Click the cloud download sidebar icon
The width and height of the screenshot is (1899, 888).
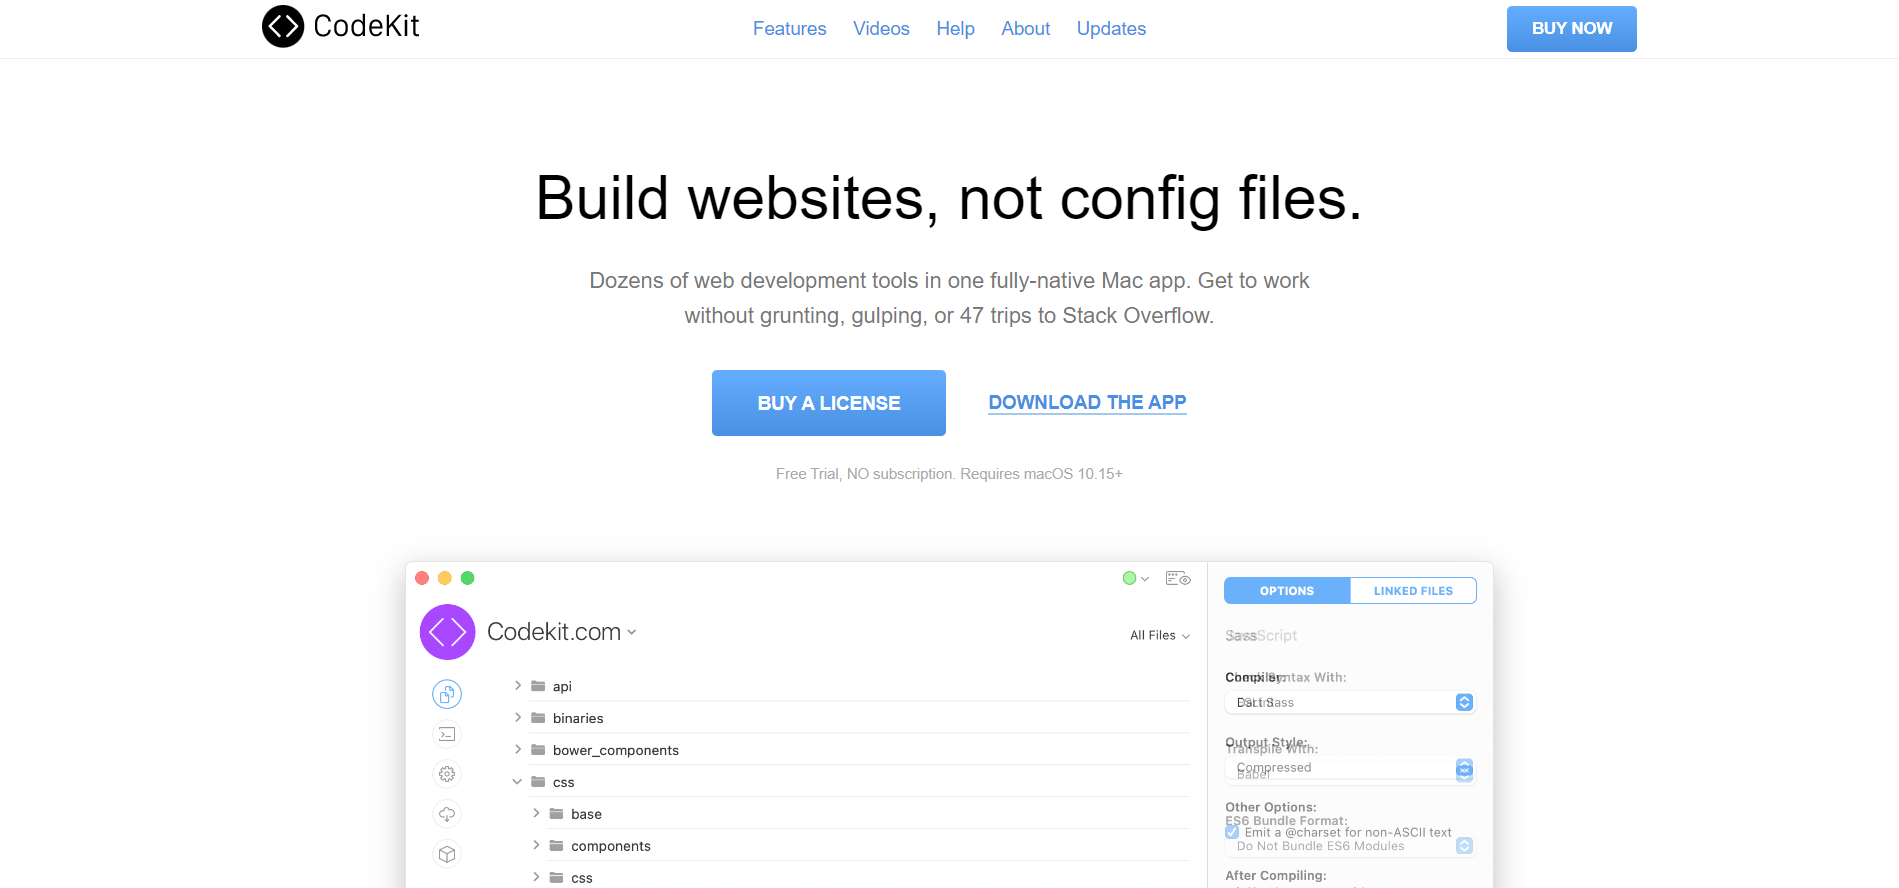coord(447,814)
